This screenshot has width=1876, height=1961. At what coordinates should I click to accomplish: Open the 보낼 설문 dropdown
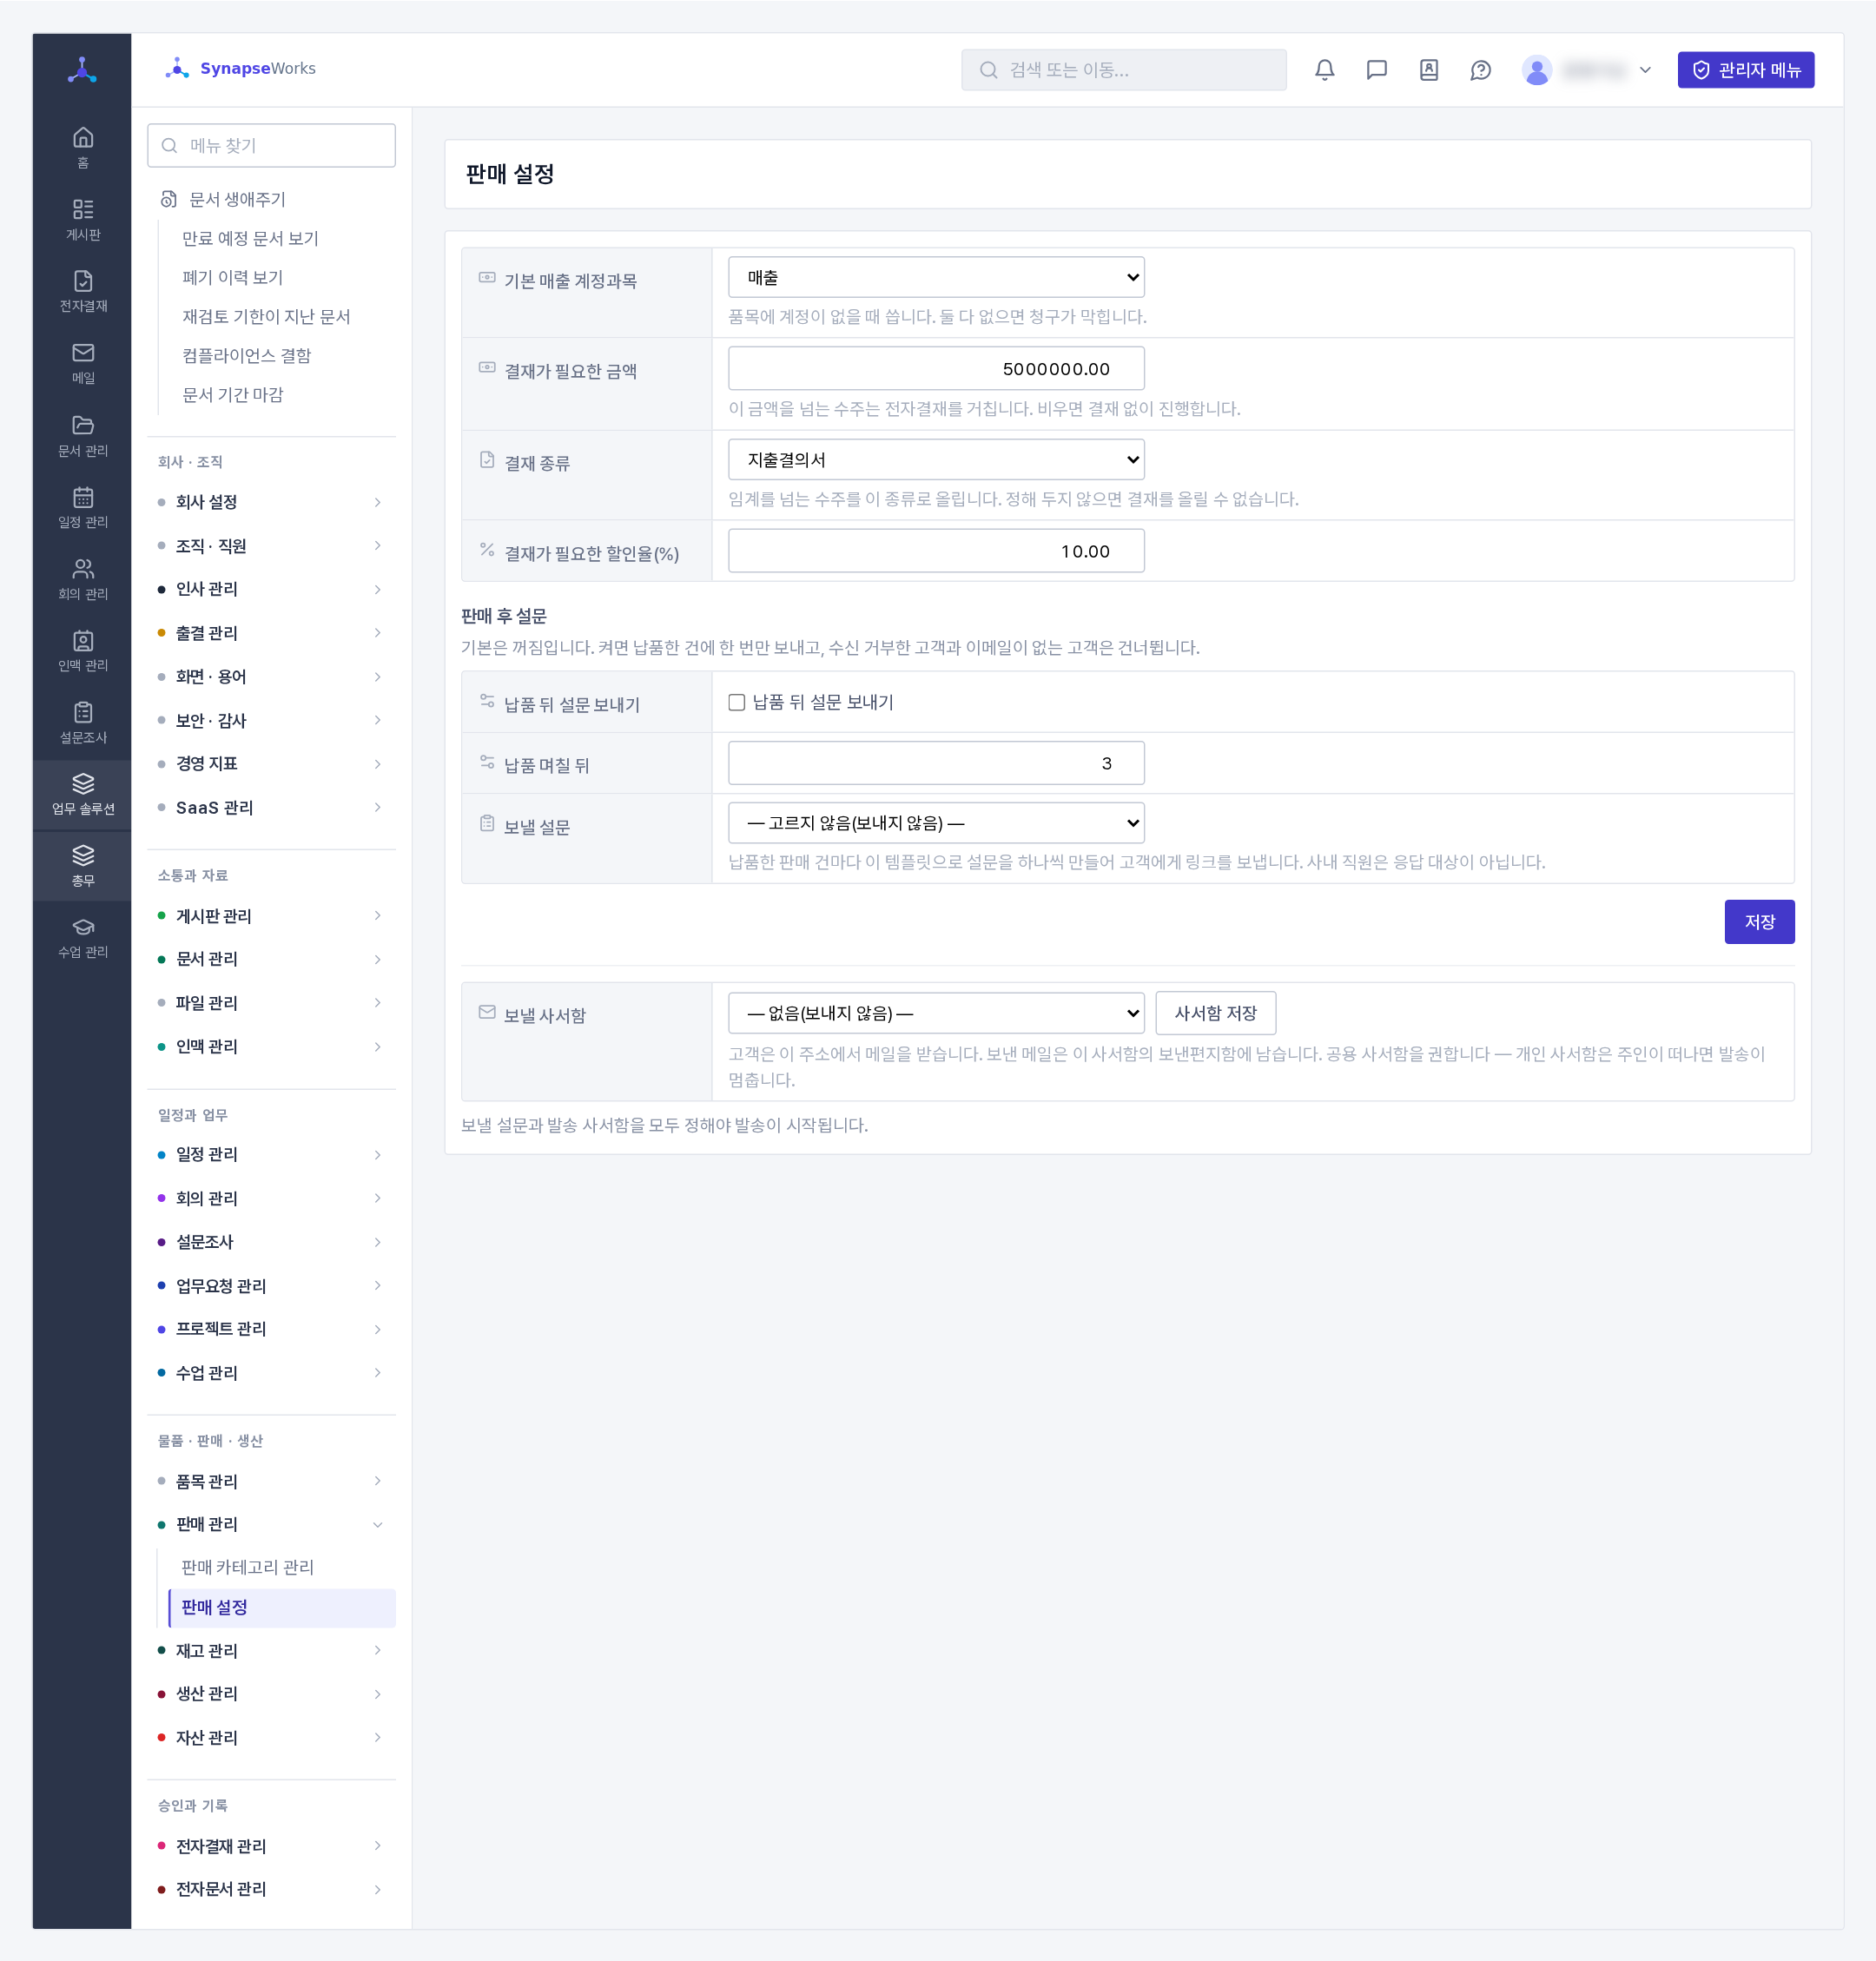[936, 823]
